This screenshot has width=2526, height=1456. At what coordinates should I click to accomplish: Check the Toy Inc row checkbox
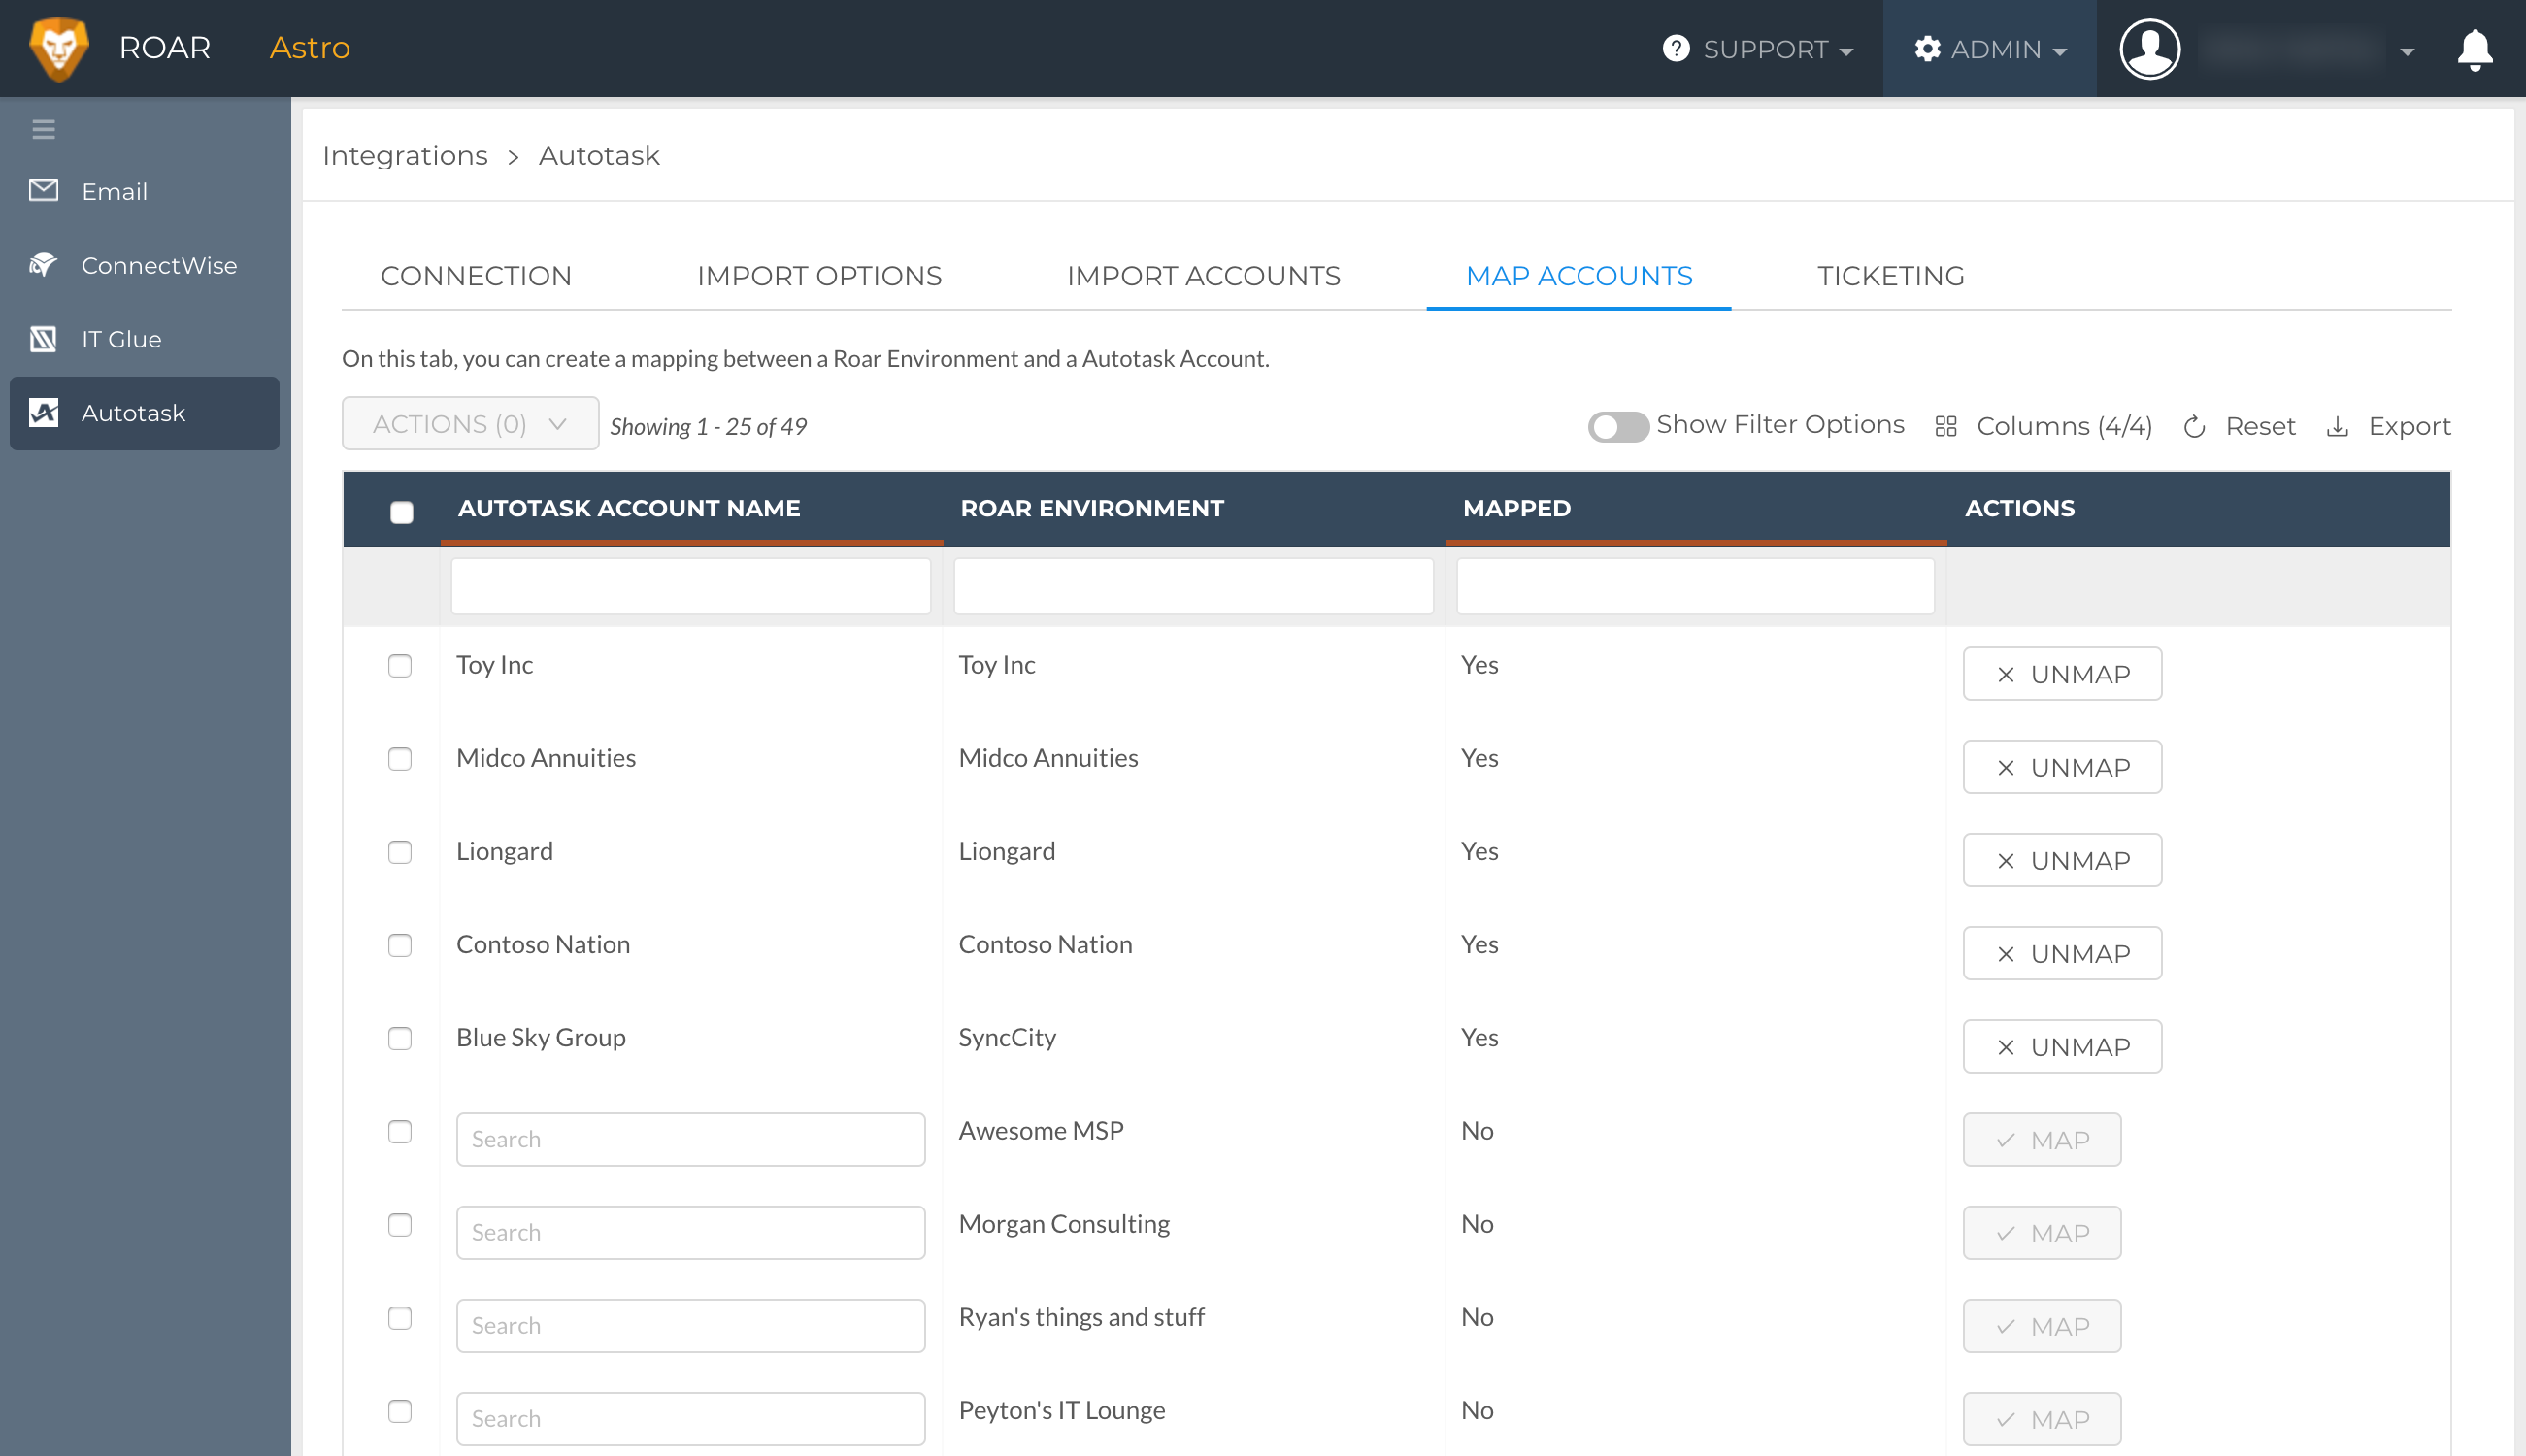click(401, 664)
